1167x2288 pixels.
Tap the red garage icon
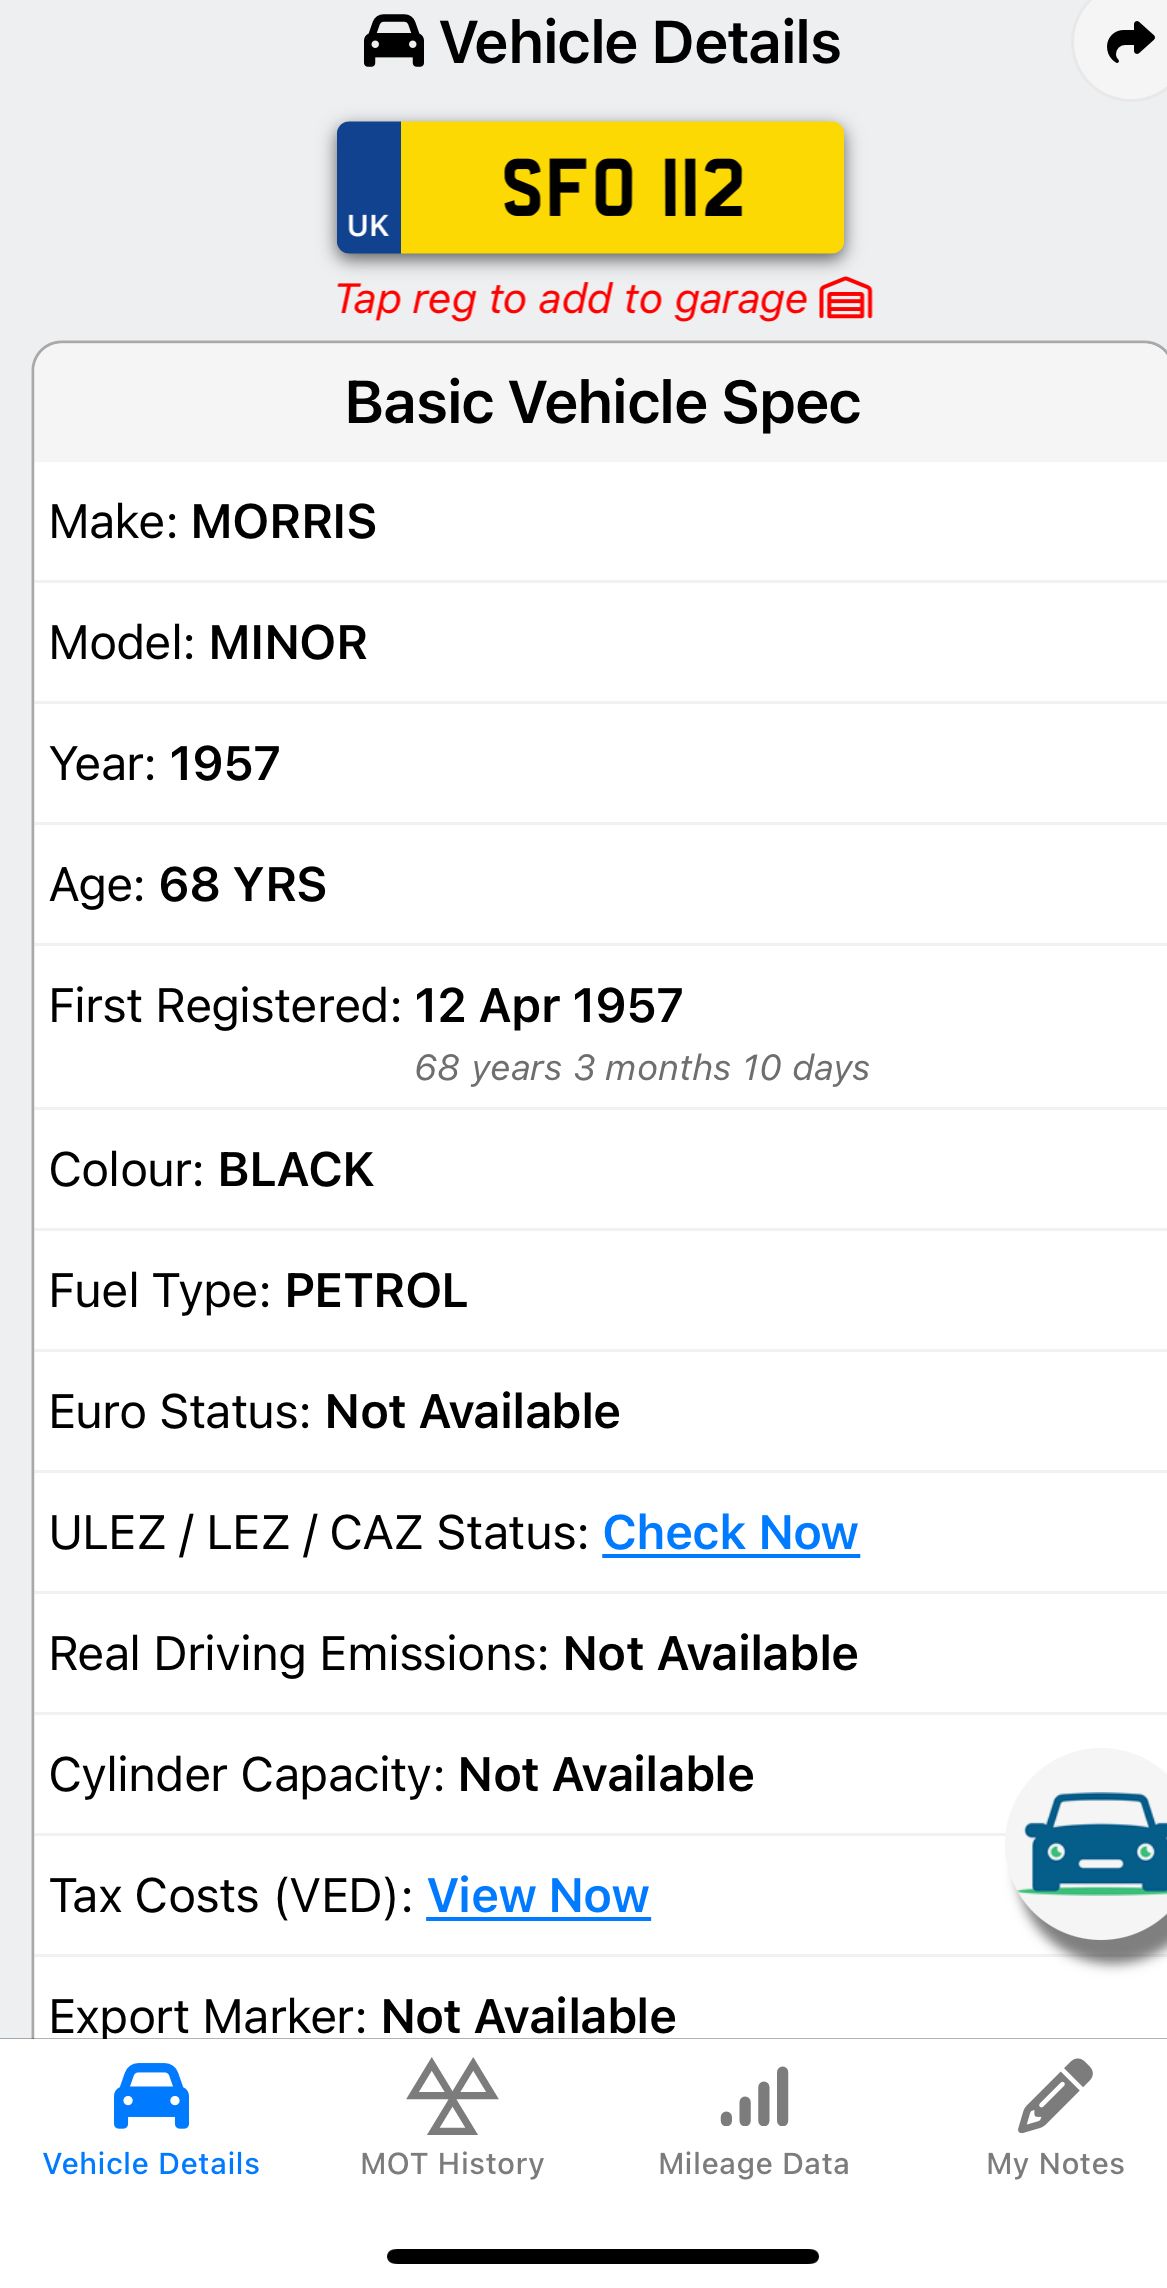click(846, 299)
